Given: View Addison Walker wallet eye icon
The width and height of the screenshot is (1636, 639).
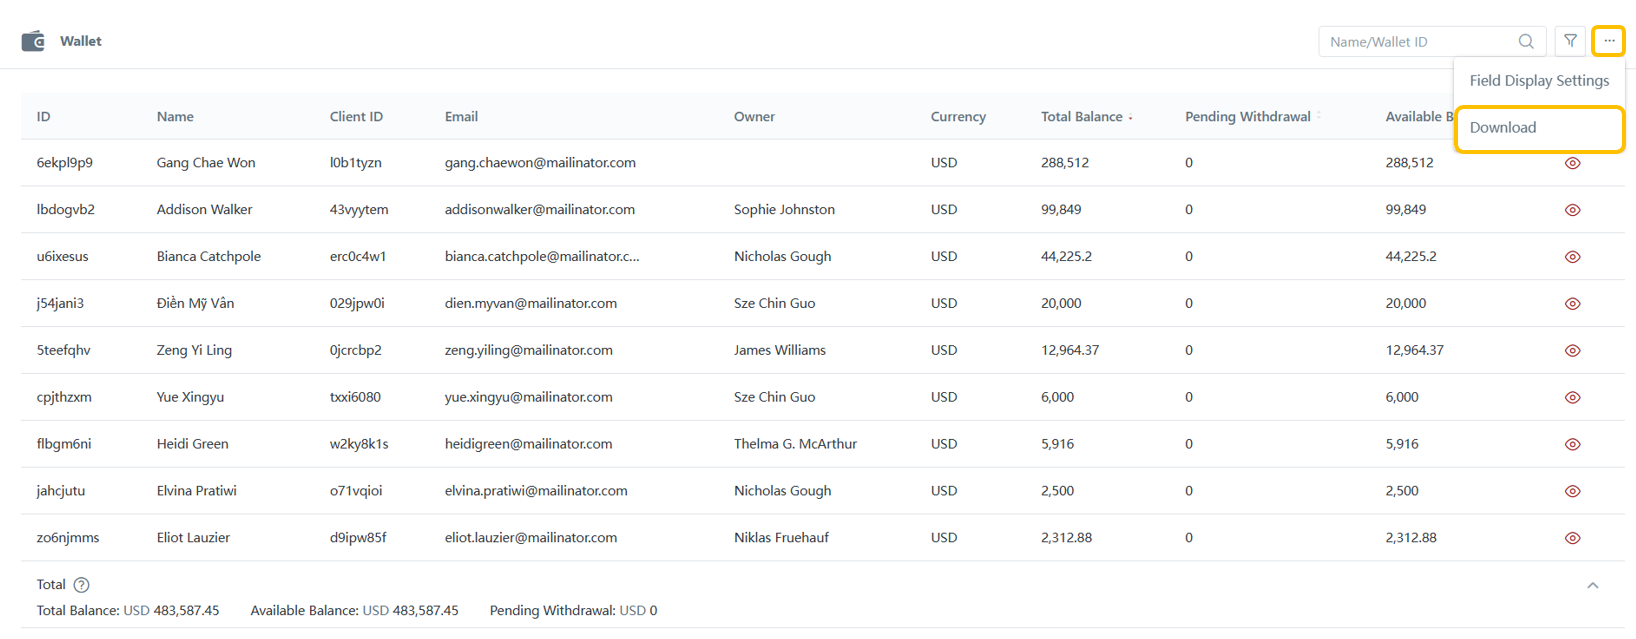Looking at the screenshot, I should click(1572, 210).
